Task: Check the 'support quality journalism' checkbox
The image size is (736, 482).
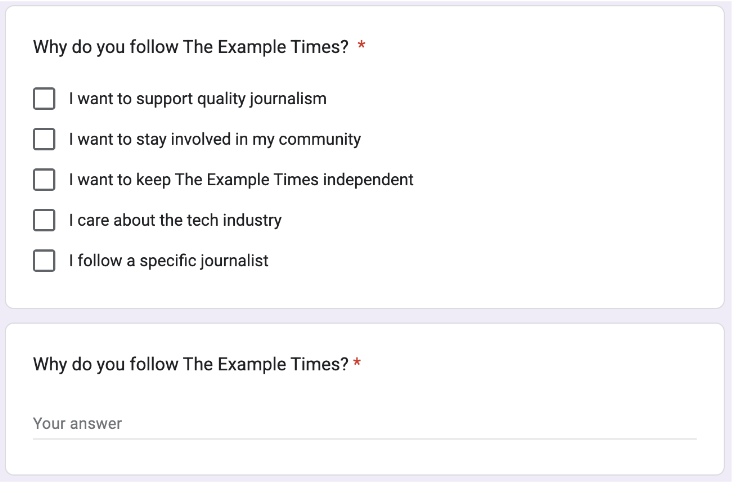Action: click(x=44, y=99)
